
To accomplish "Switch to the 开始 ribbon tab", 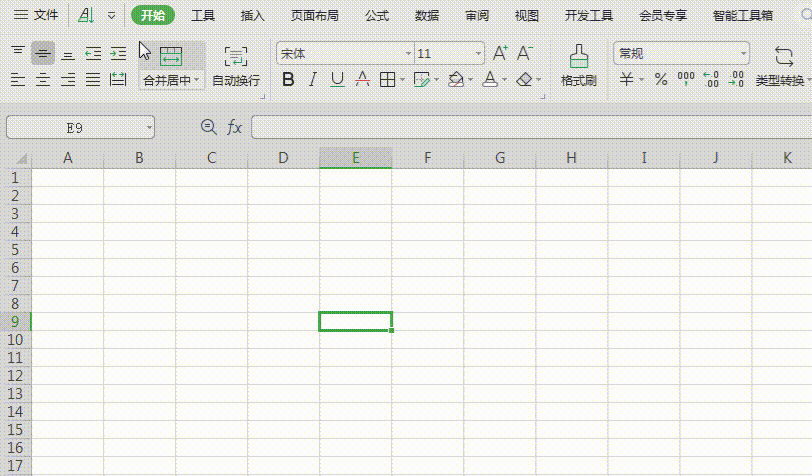I will point(153,16).
